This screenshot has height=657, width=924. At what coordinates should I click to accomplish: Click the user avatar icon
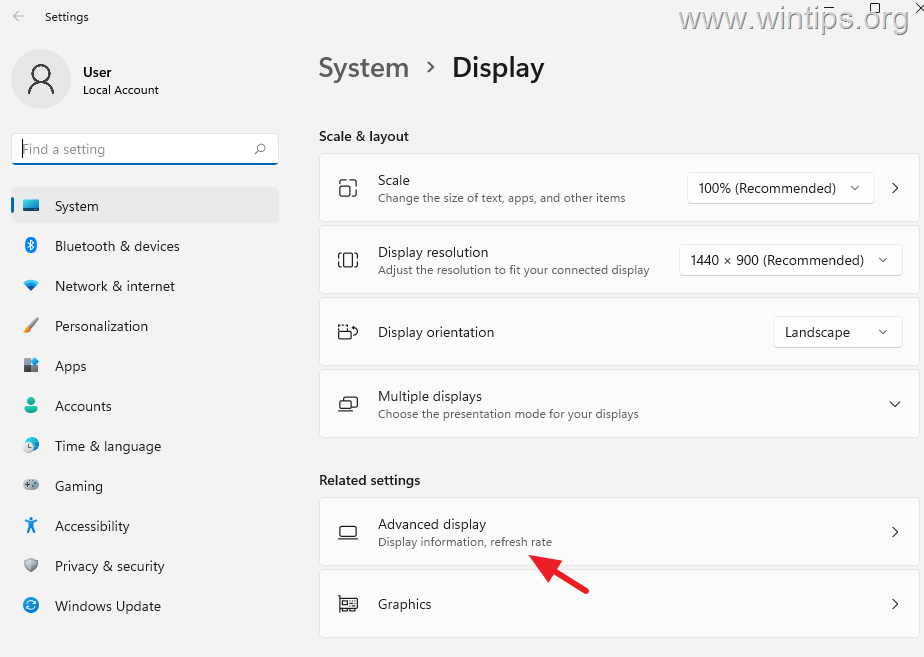click(x=41, y=79)
